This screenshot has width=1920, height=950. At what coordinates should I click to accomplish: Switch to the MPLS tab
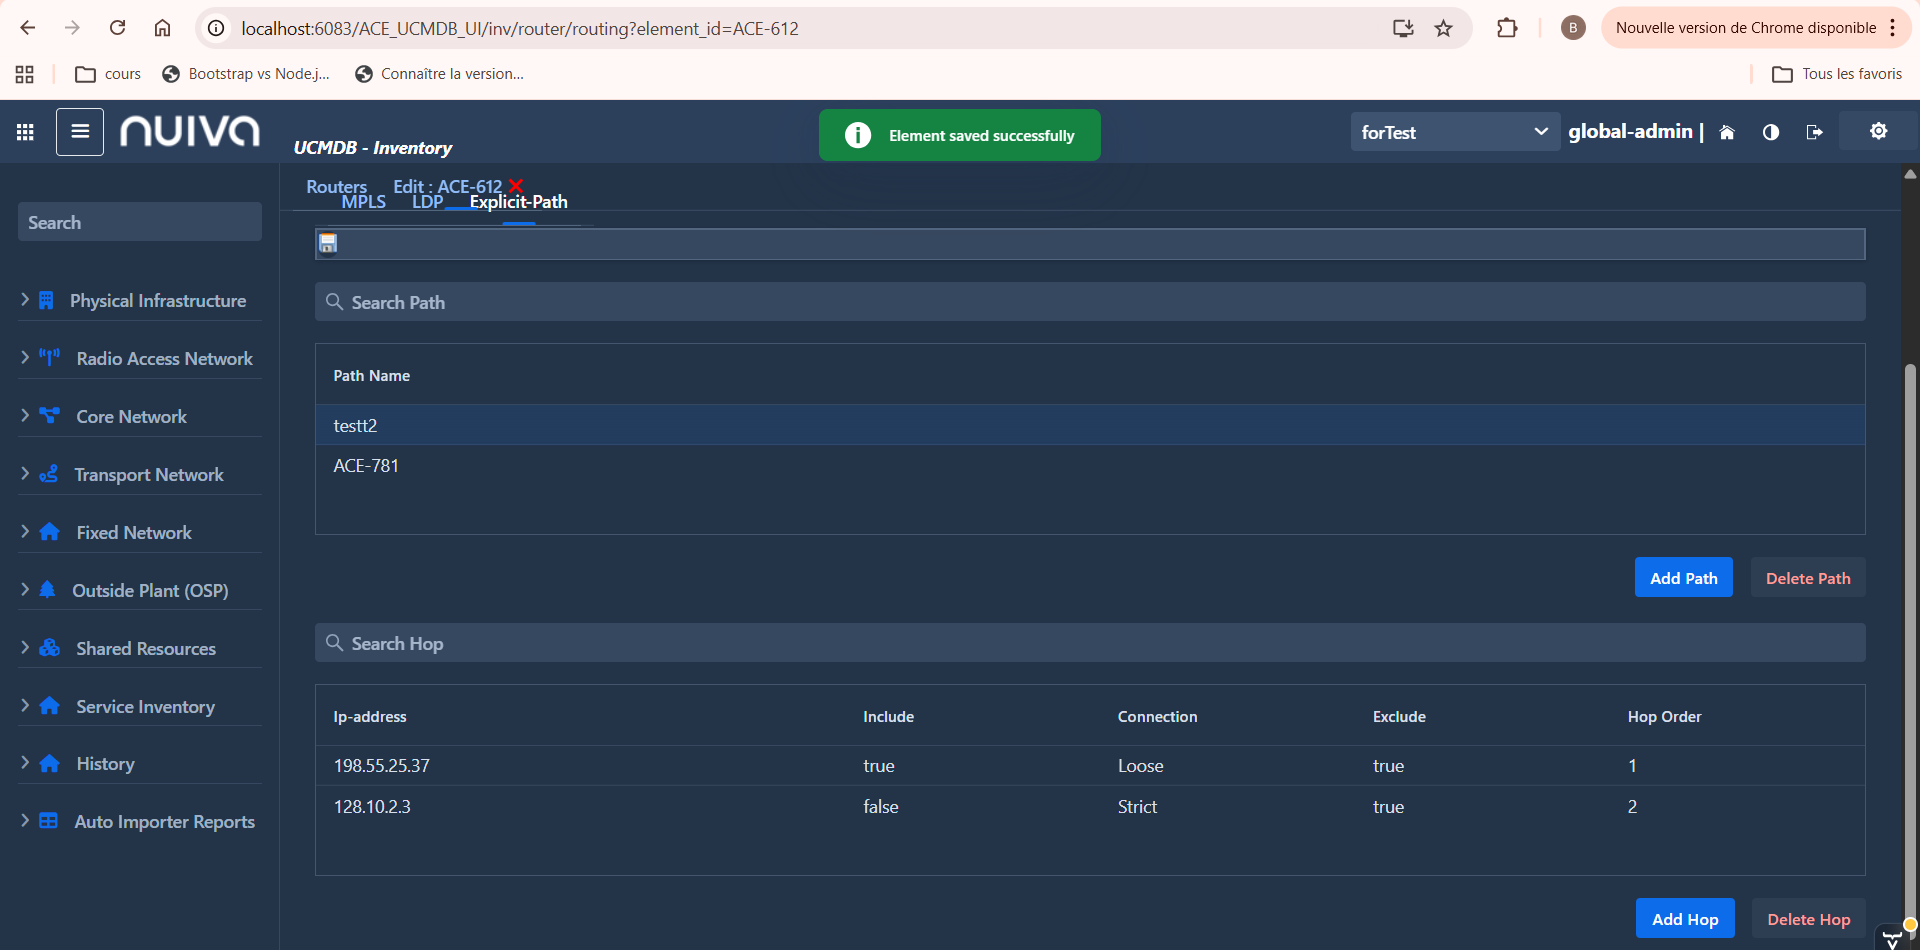pyautogui.click(x=363, y=202)
